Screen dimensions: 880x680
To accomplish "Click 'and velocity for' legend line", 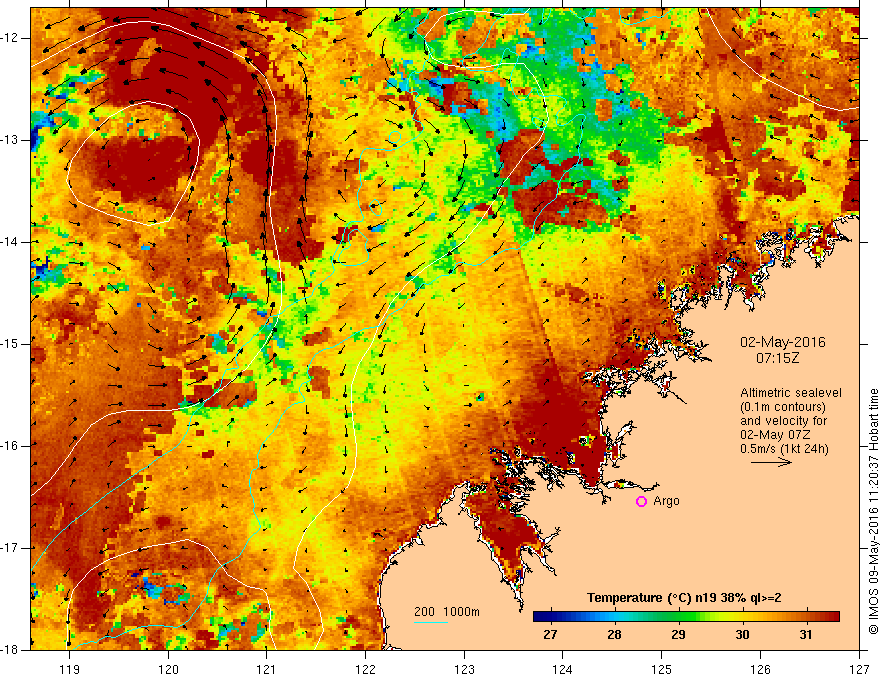I will pos(783,421).
